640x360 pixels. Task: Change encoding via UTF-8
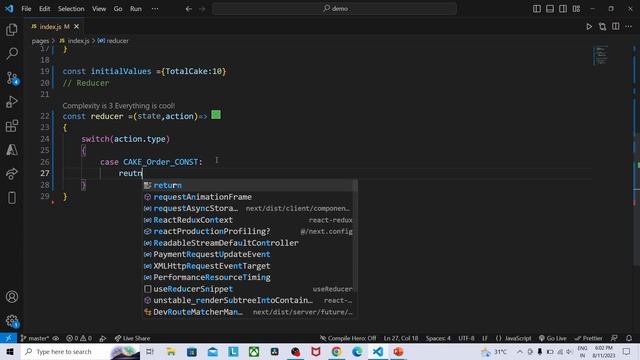coord(466,338)
